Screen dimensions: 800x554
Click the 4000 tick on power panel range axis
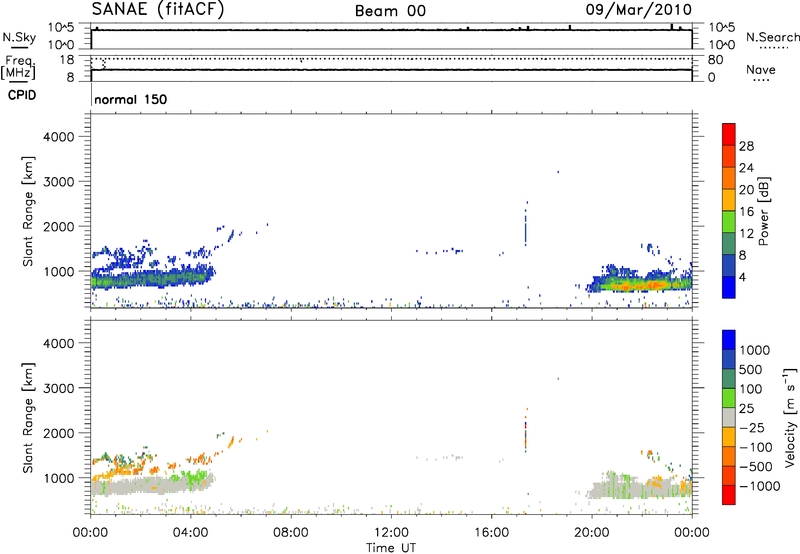(59, 137)
